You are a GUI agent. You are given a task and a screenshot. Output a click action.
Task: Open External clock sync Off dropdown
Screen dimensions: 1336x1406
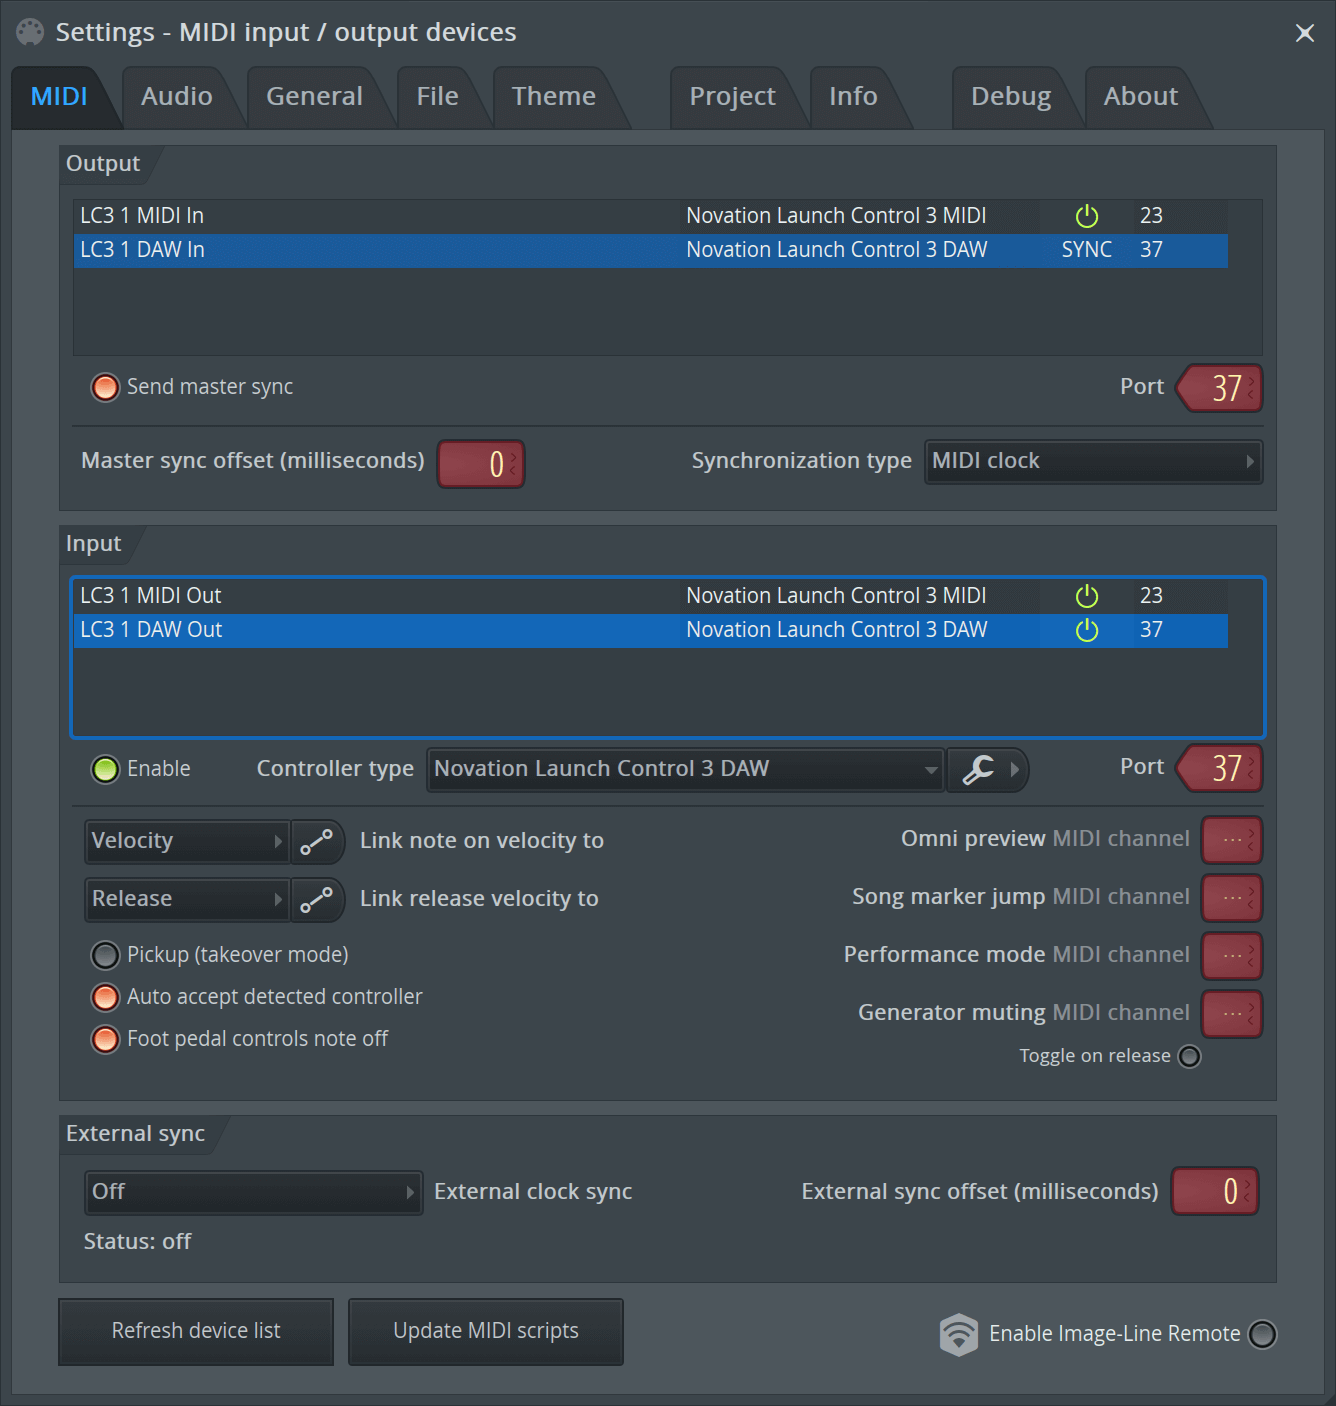coord(254,1192)
